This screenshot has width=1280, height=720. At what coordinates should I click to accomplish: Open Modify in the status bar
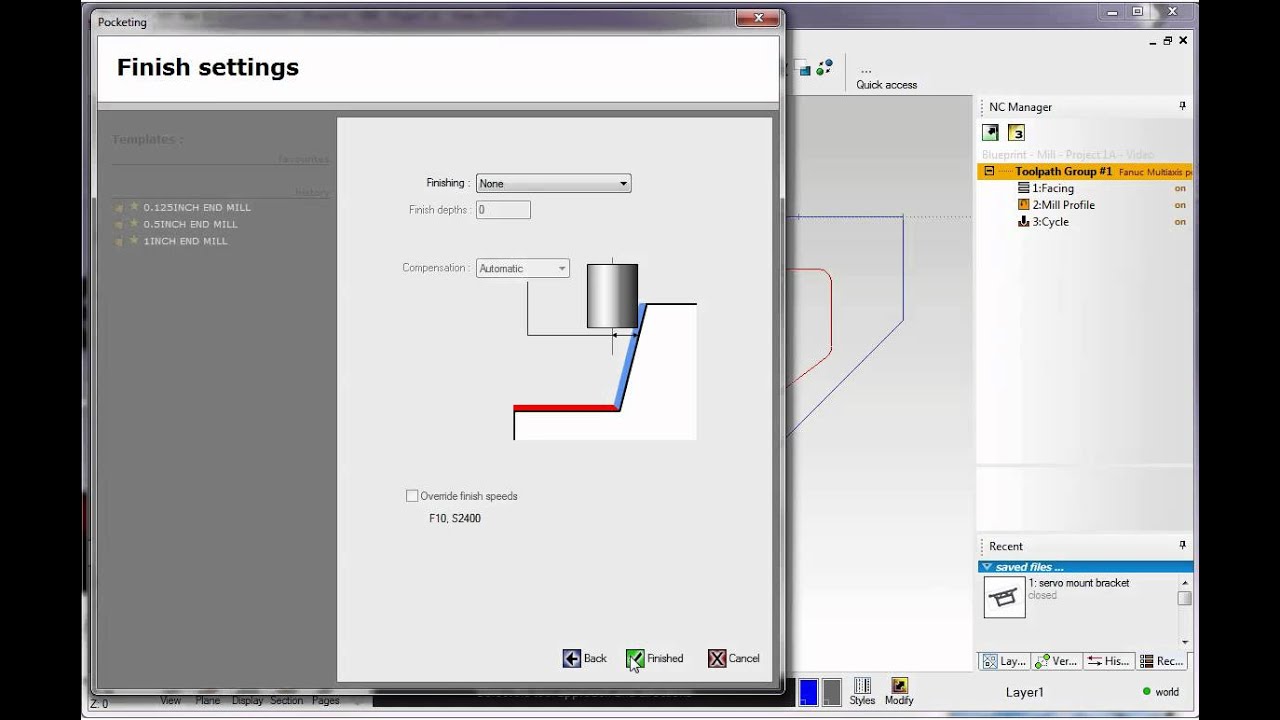[x=899, y=692]
